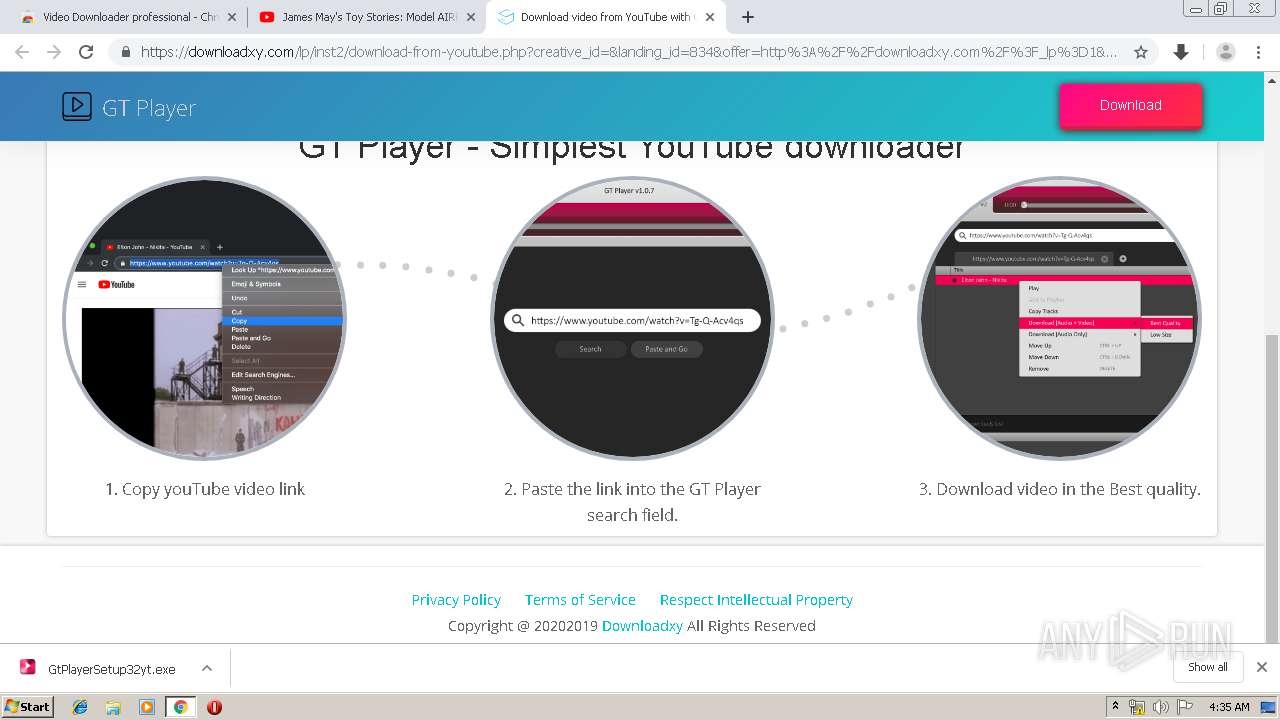Go forward to next page
The image size is (1280, 720).
(x=54, y=52)
